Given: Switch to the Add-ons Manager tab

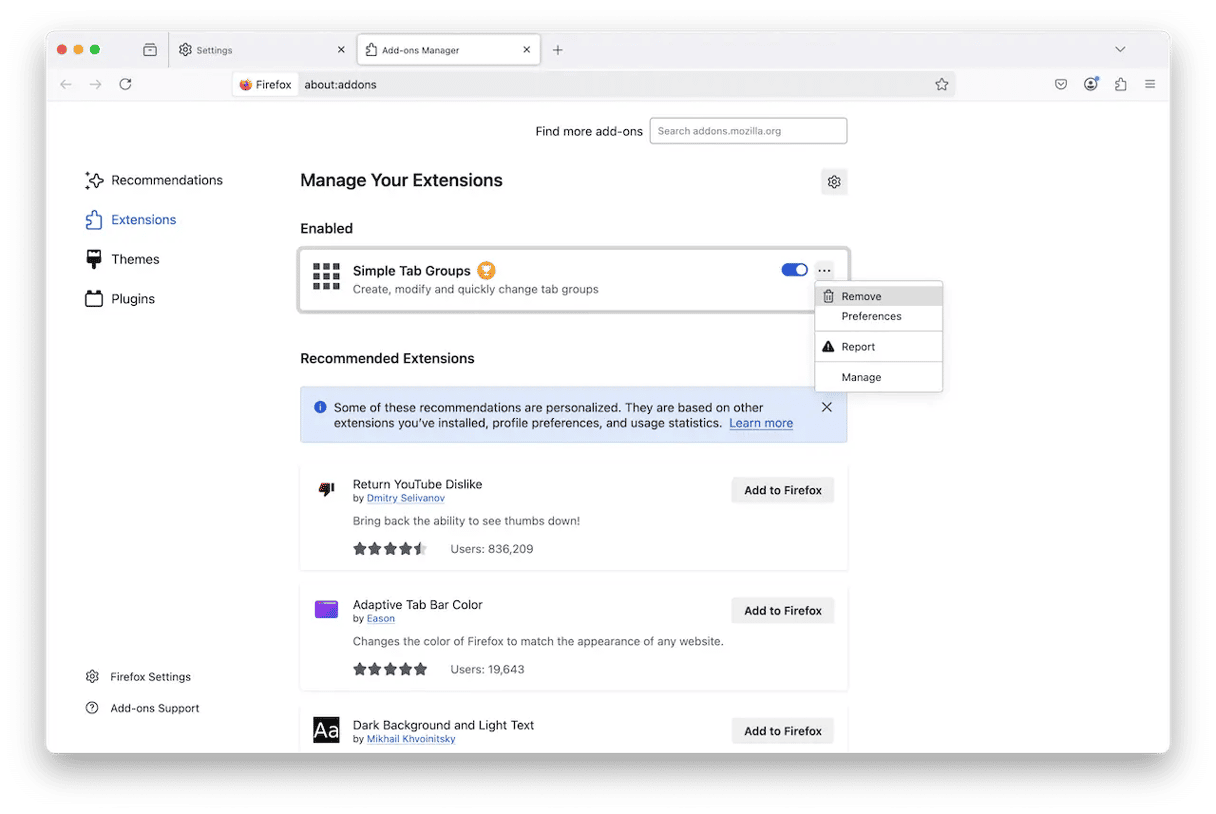Looking at the screenshot, I should [448, 50].
